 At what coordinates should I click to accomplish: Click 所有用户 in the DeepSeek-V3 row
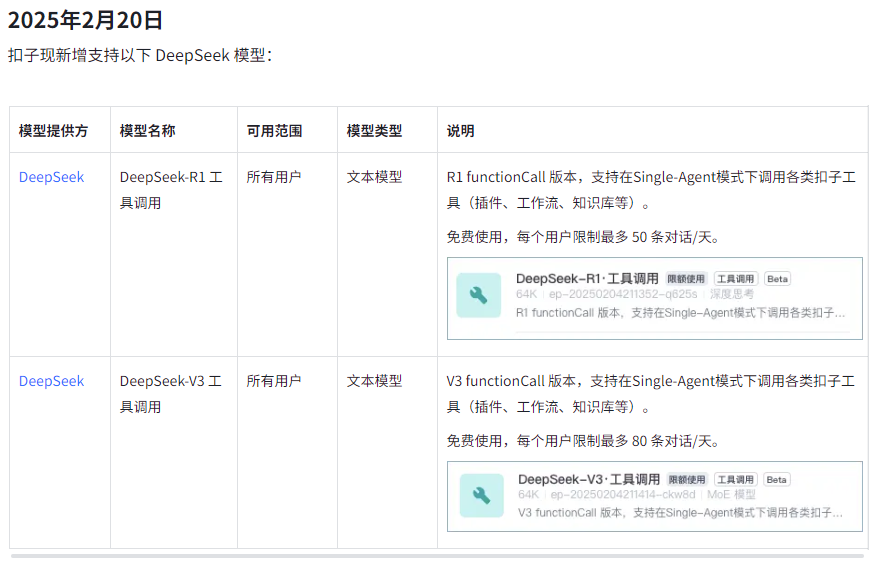tap(274, 381)
